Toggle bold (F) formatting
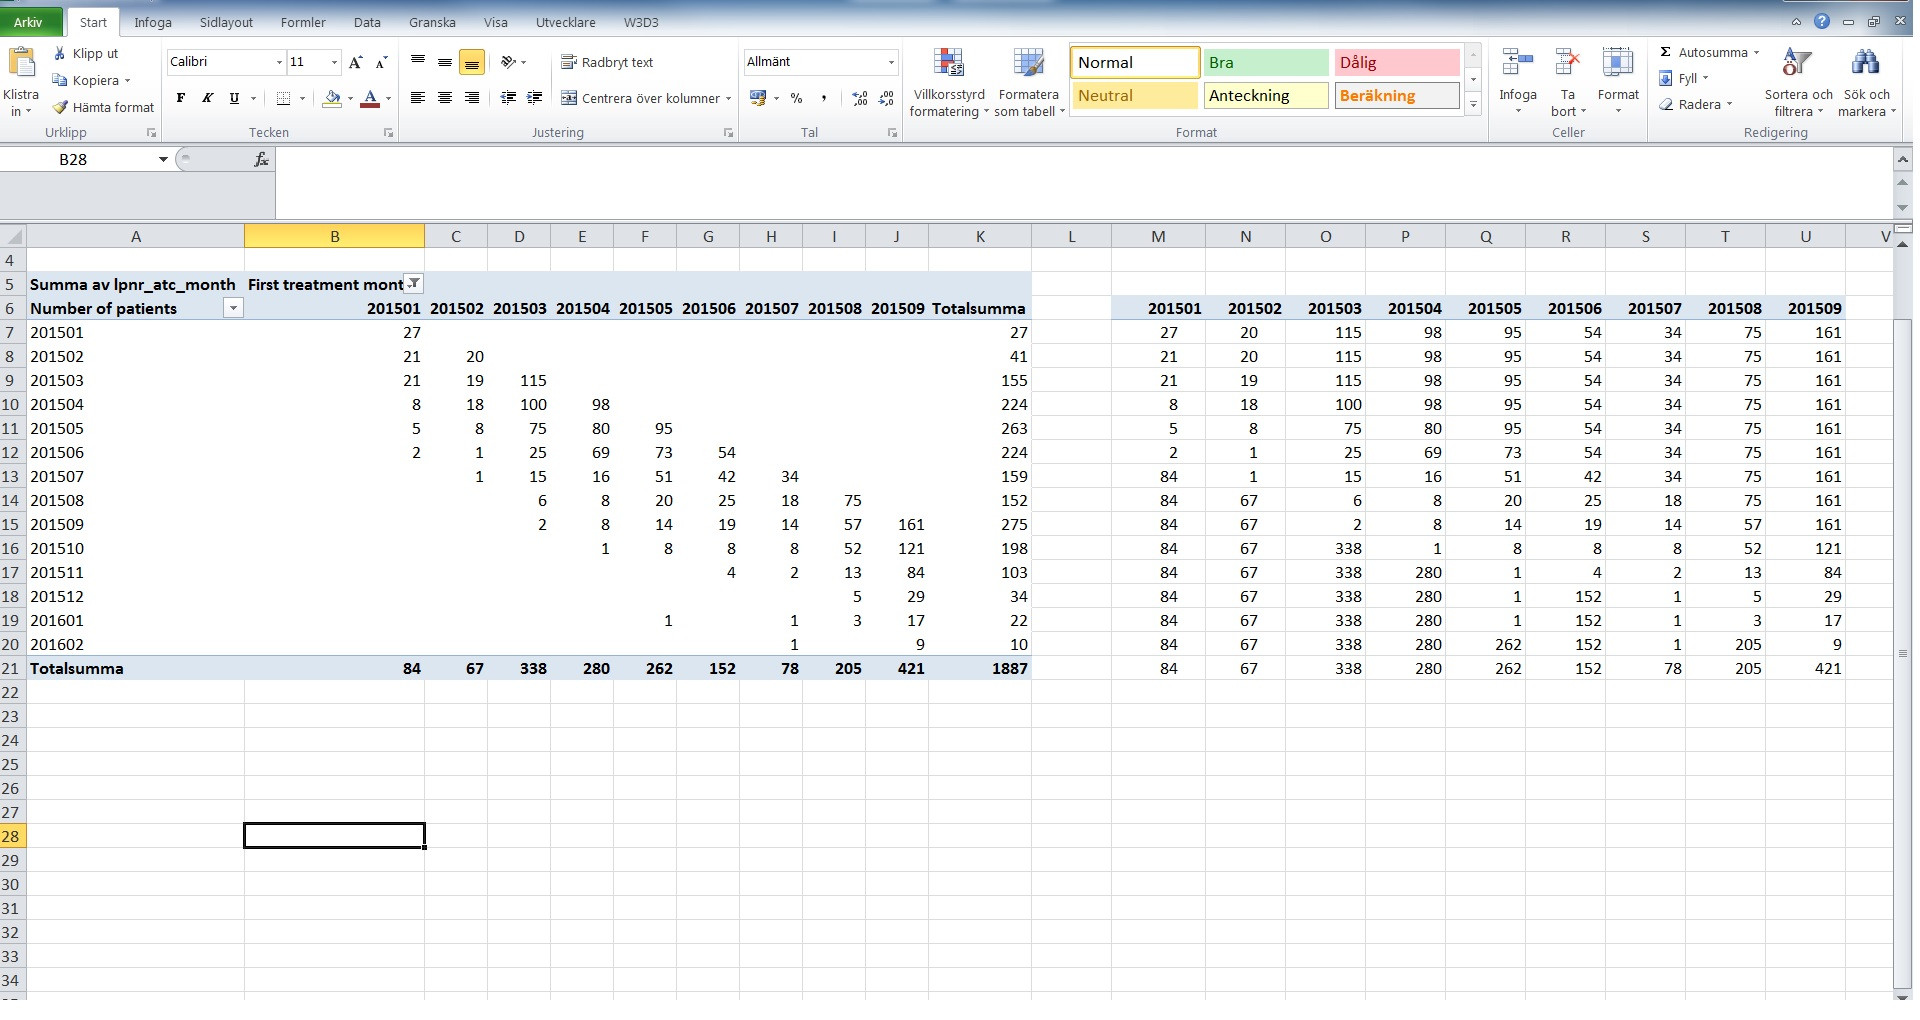Image resolution: width=1920 pixels, height=1020 pixels. (180, 98)
